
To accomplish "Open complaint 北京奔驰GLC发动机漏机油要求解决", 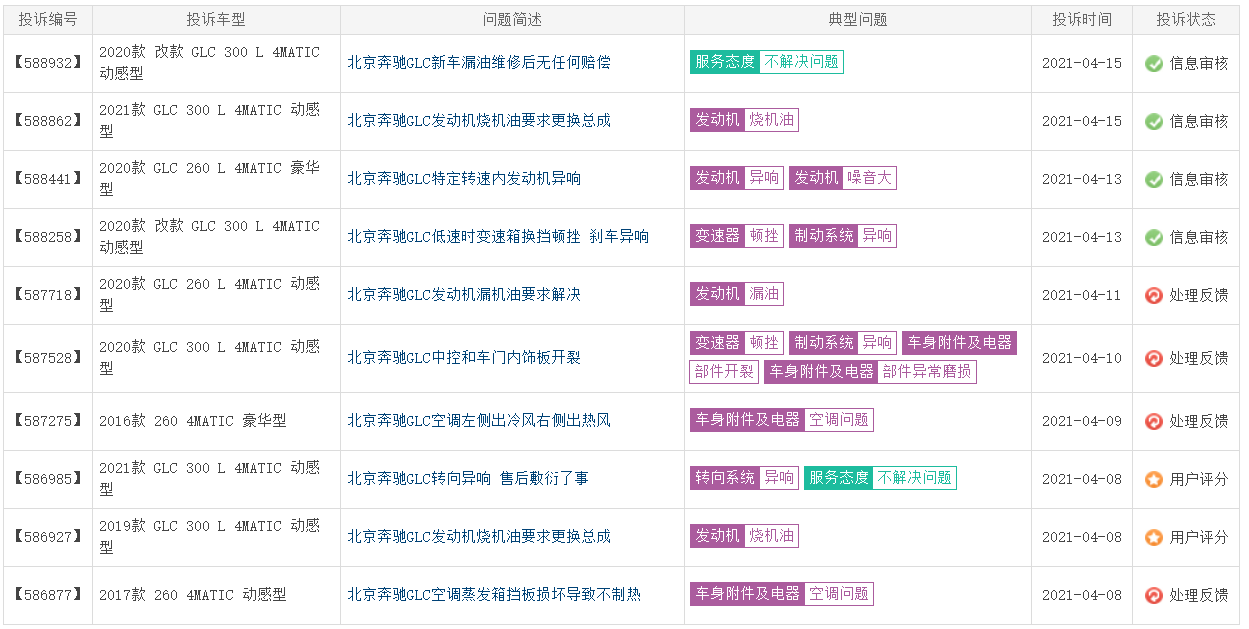I will (464, 294).
